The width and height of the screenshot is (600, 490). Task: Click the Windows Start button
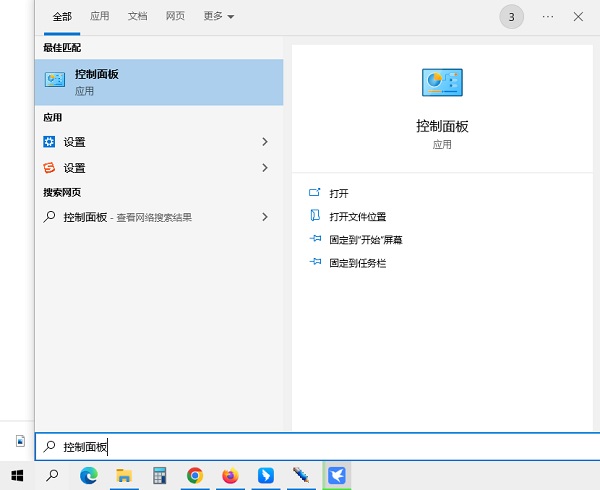click(x=17, y=475)
